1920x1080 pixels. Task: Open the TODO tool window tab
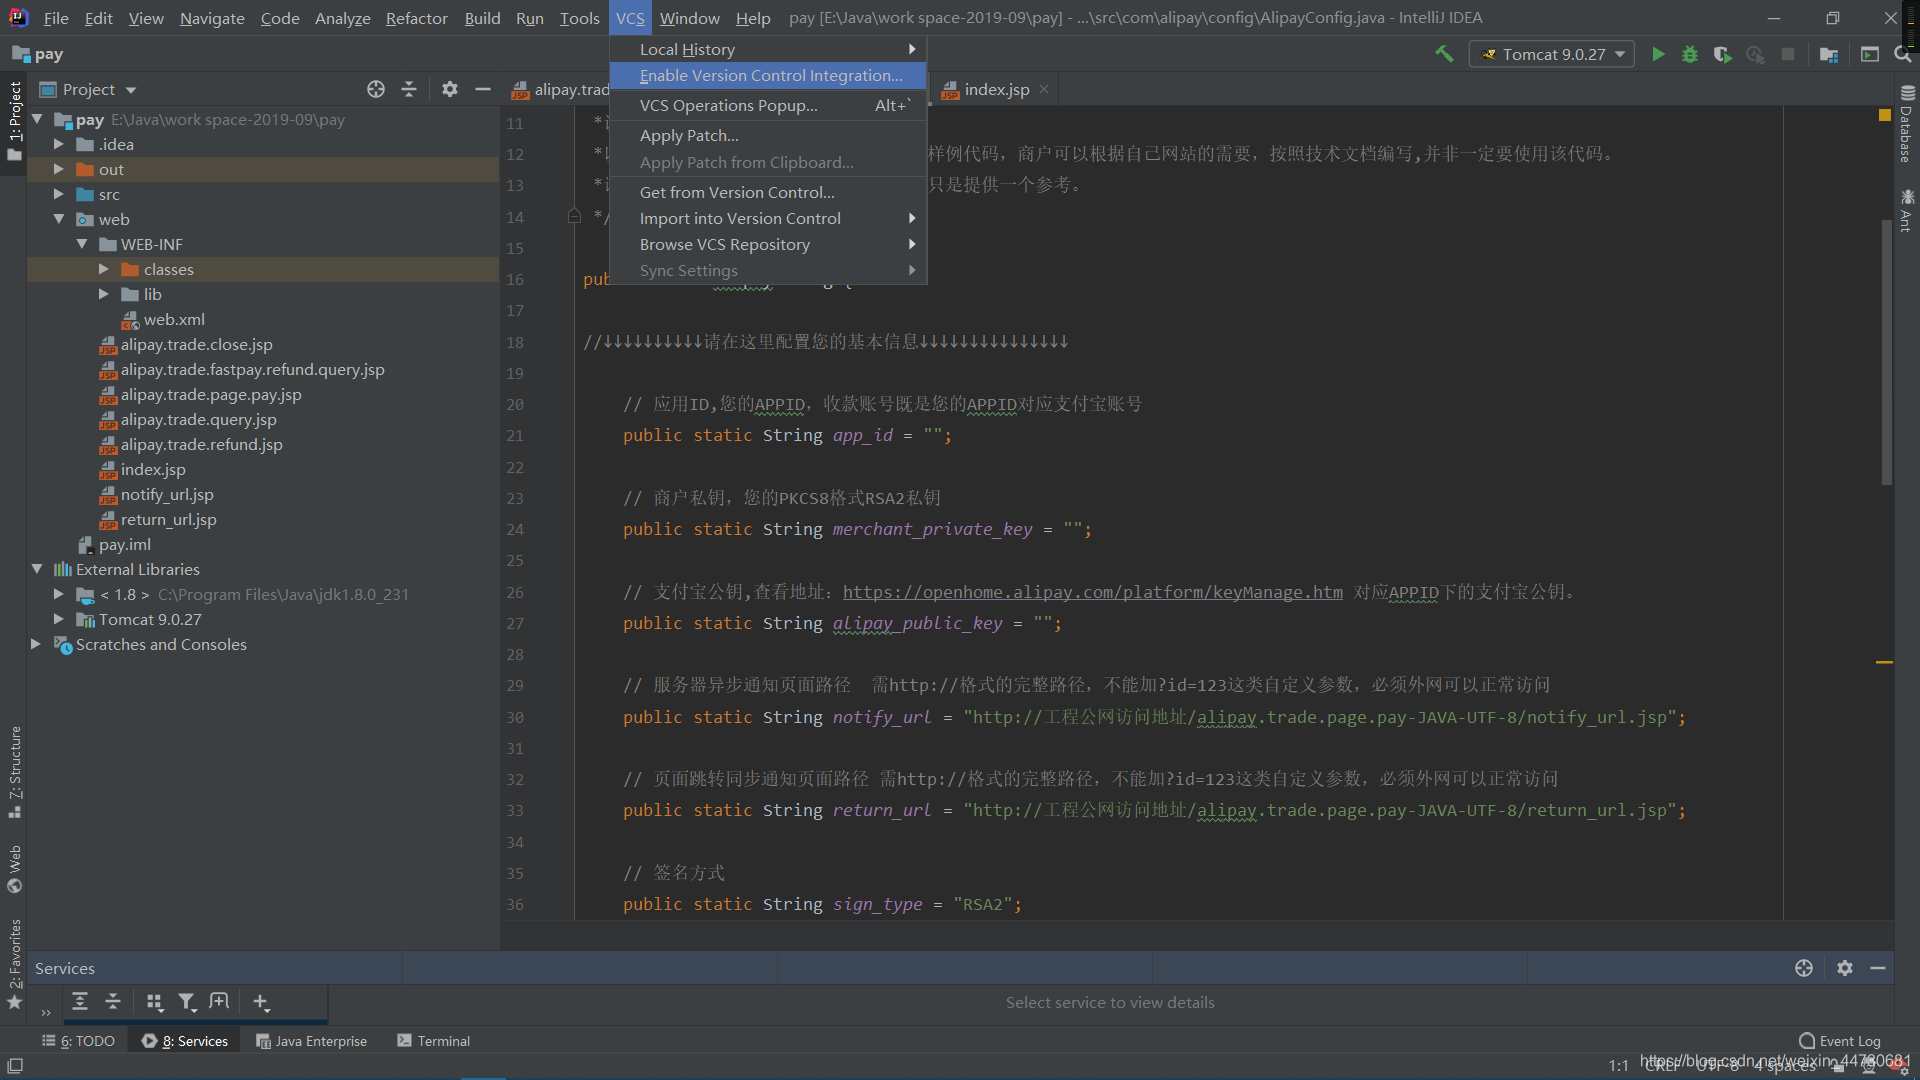coord(78,1041)
